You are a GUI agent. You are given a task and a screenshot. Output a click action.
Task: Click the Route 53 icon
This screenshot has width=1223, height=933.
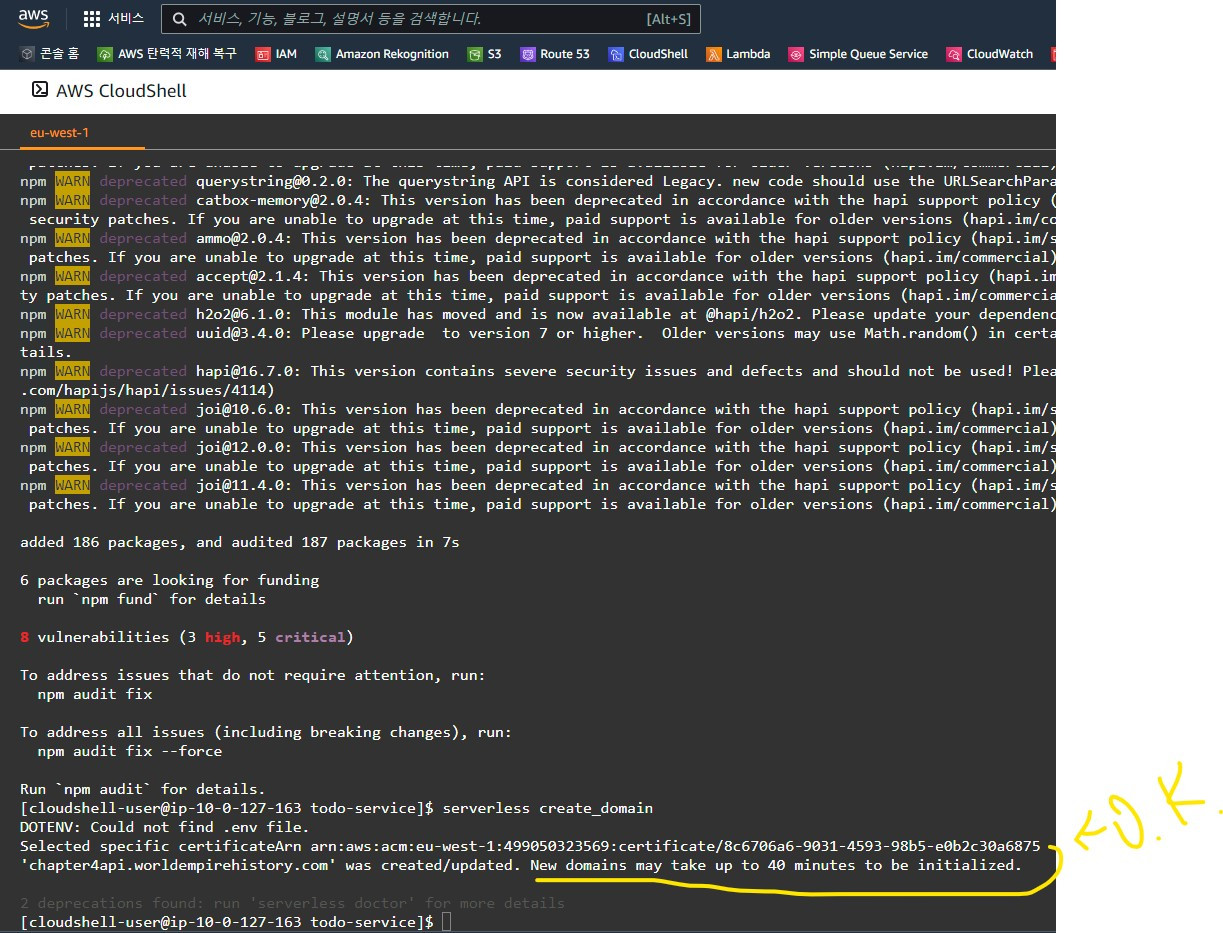click(527, 54)
